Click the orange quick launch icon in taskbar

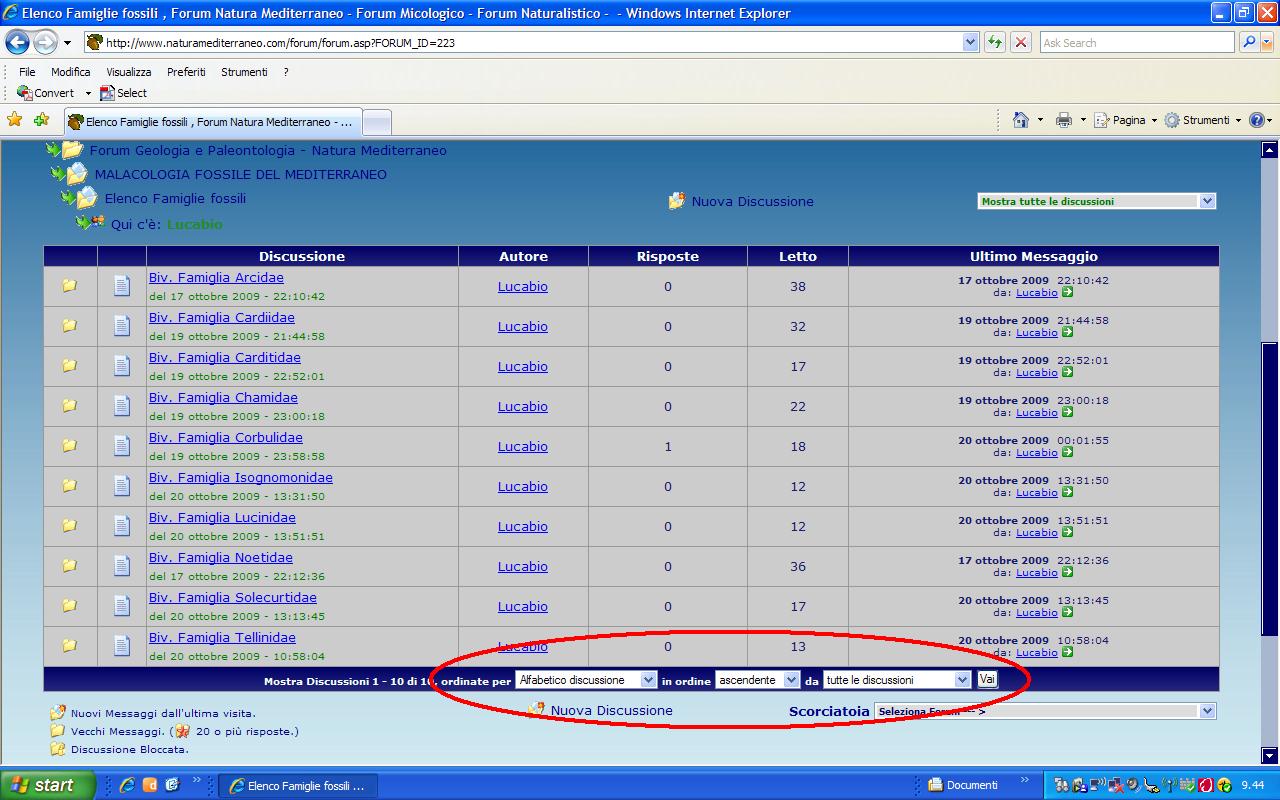coord(150,785)
